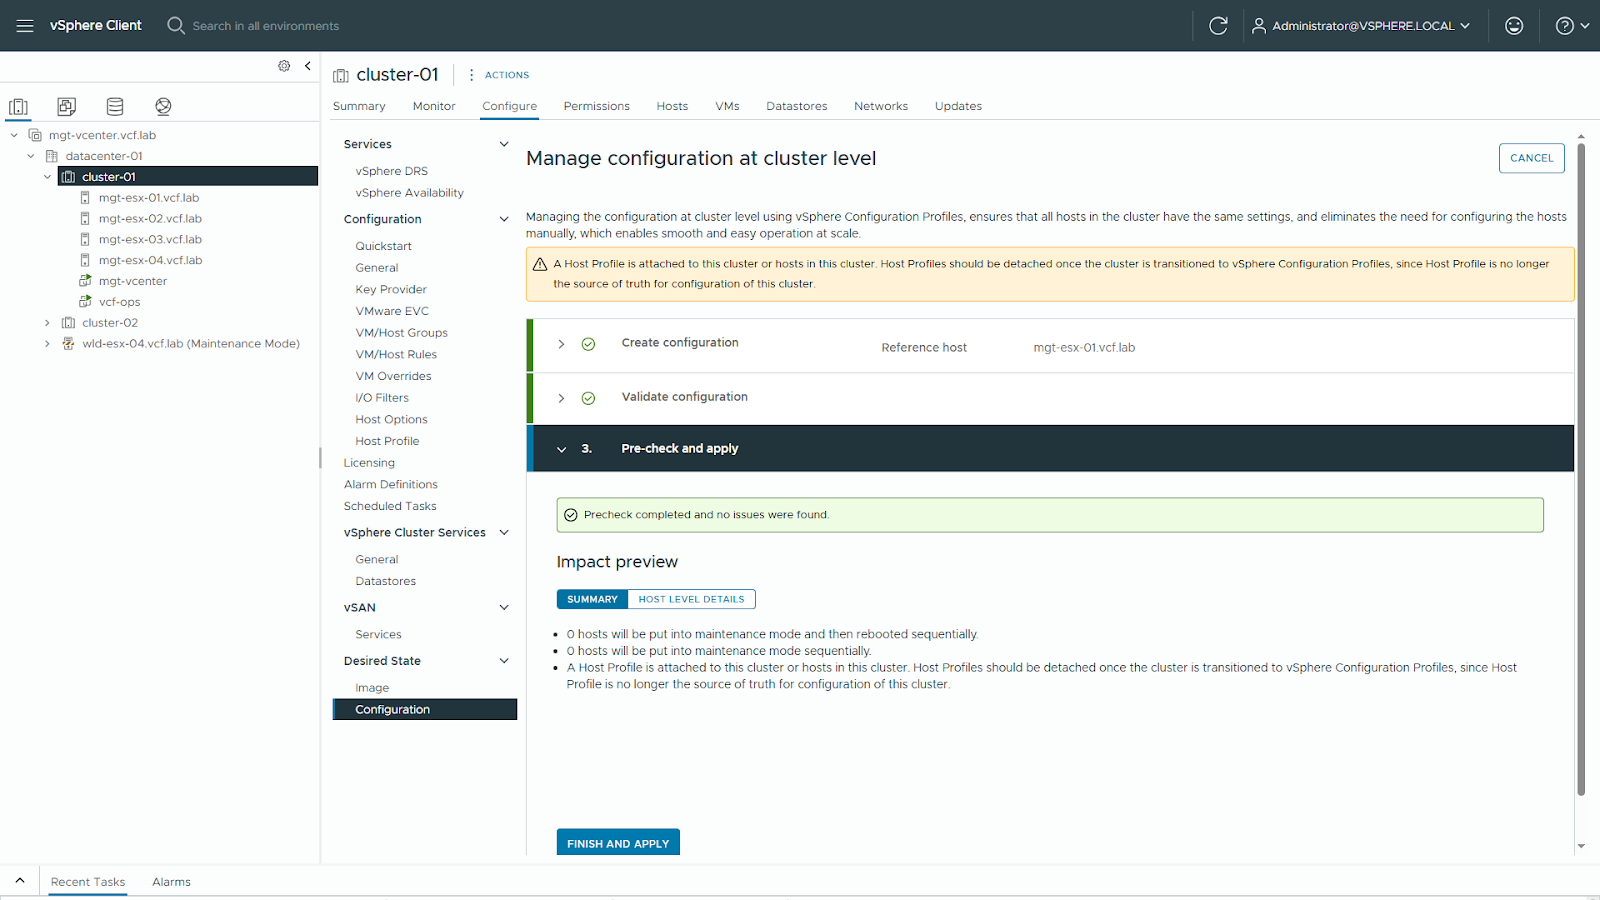The height and width of the screenshot is (900, 1600).
Task: Switch to Storage inventory view
Action: click(x=115, y=107)
